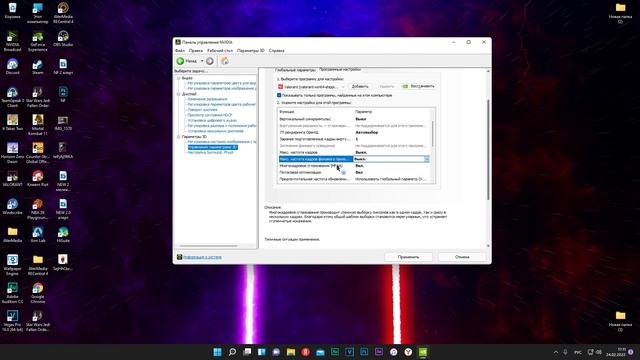640x360 pixels.
Task: Open the Информация о системе link
Action: pyautogui.click(x=202, y=257)
